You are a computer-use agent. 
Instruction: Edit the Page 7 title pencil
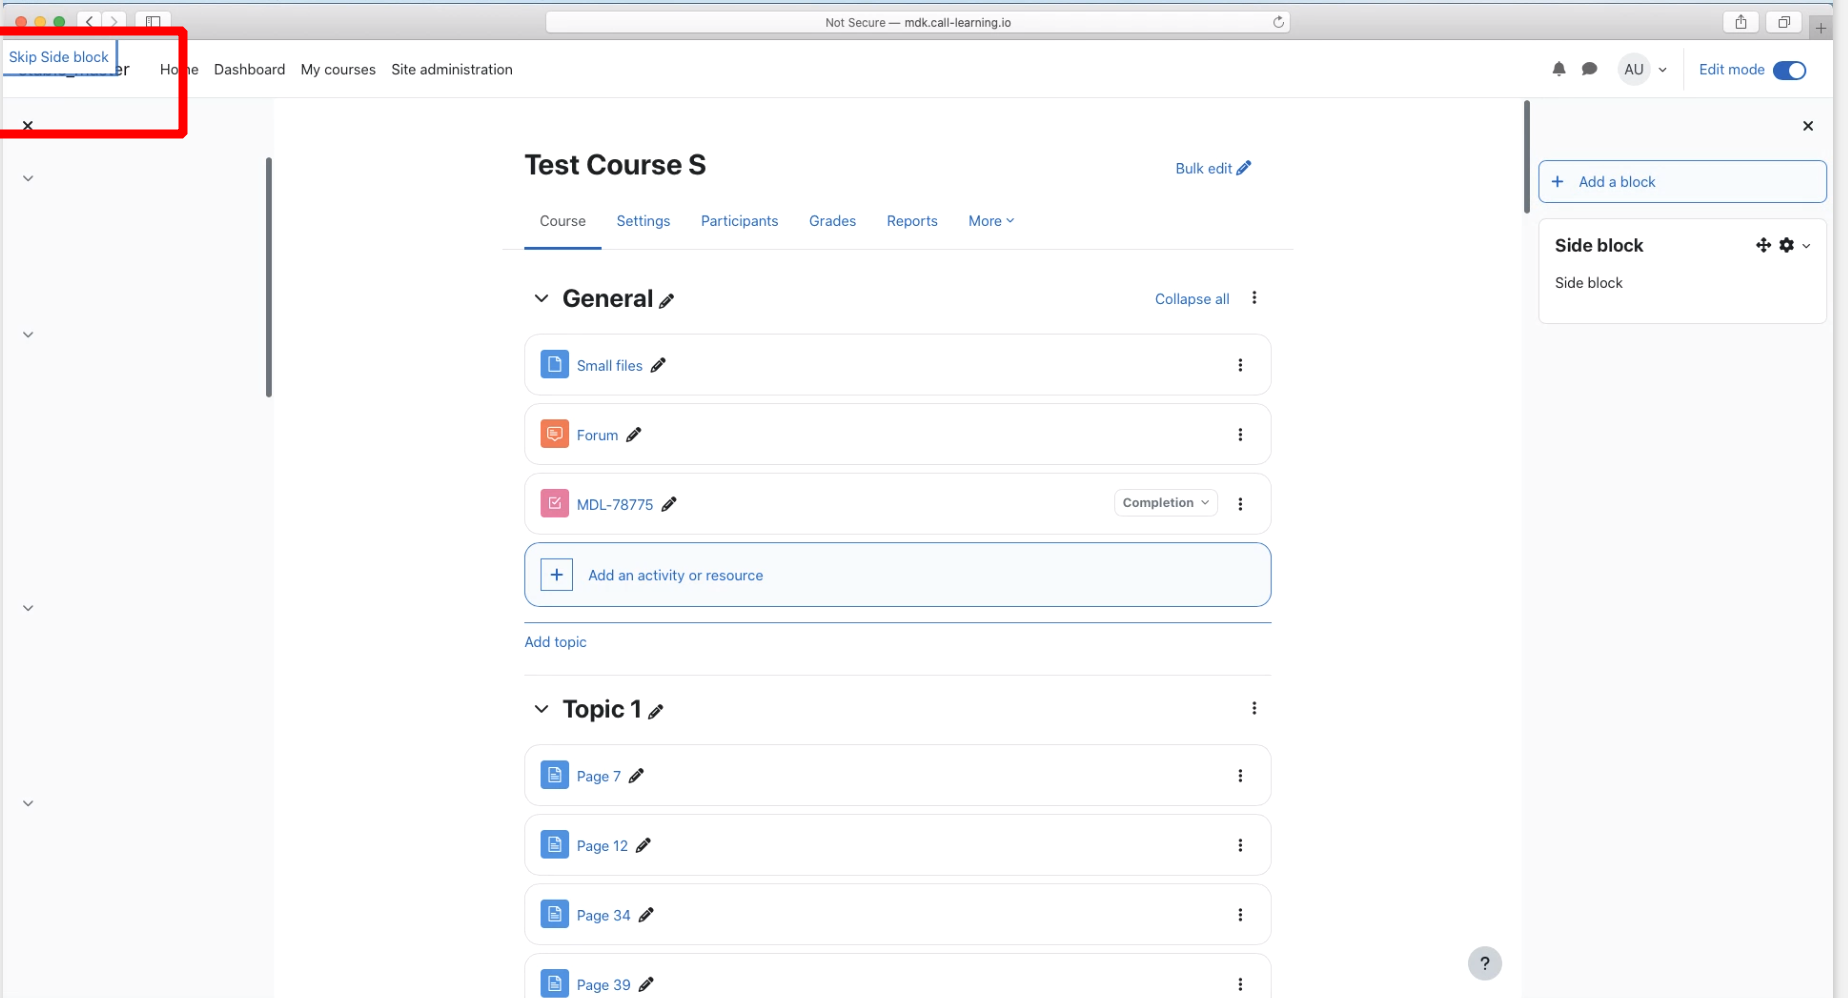[637, 776]
